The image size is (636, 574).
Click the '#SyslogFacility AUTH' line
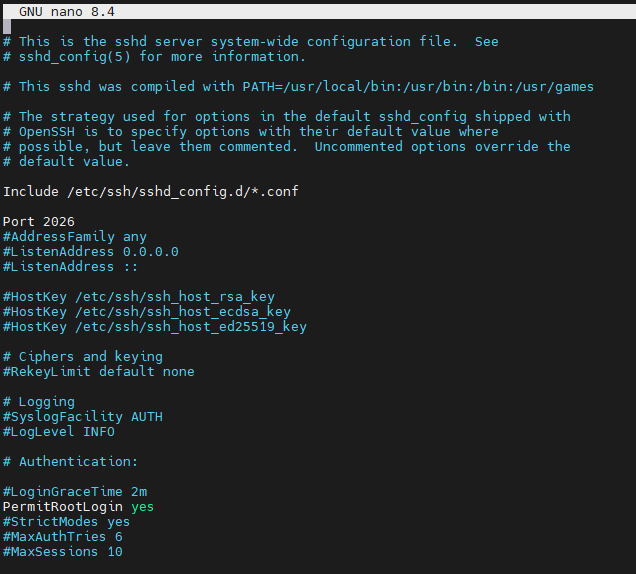point(83,417)
